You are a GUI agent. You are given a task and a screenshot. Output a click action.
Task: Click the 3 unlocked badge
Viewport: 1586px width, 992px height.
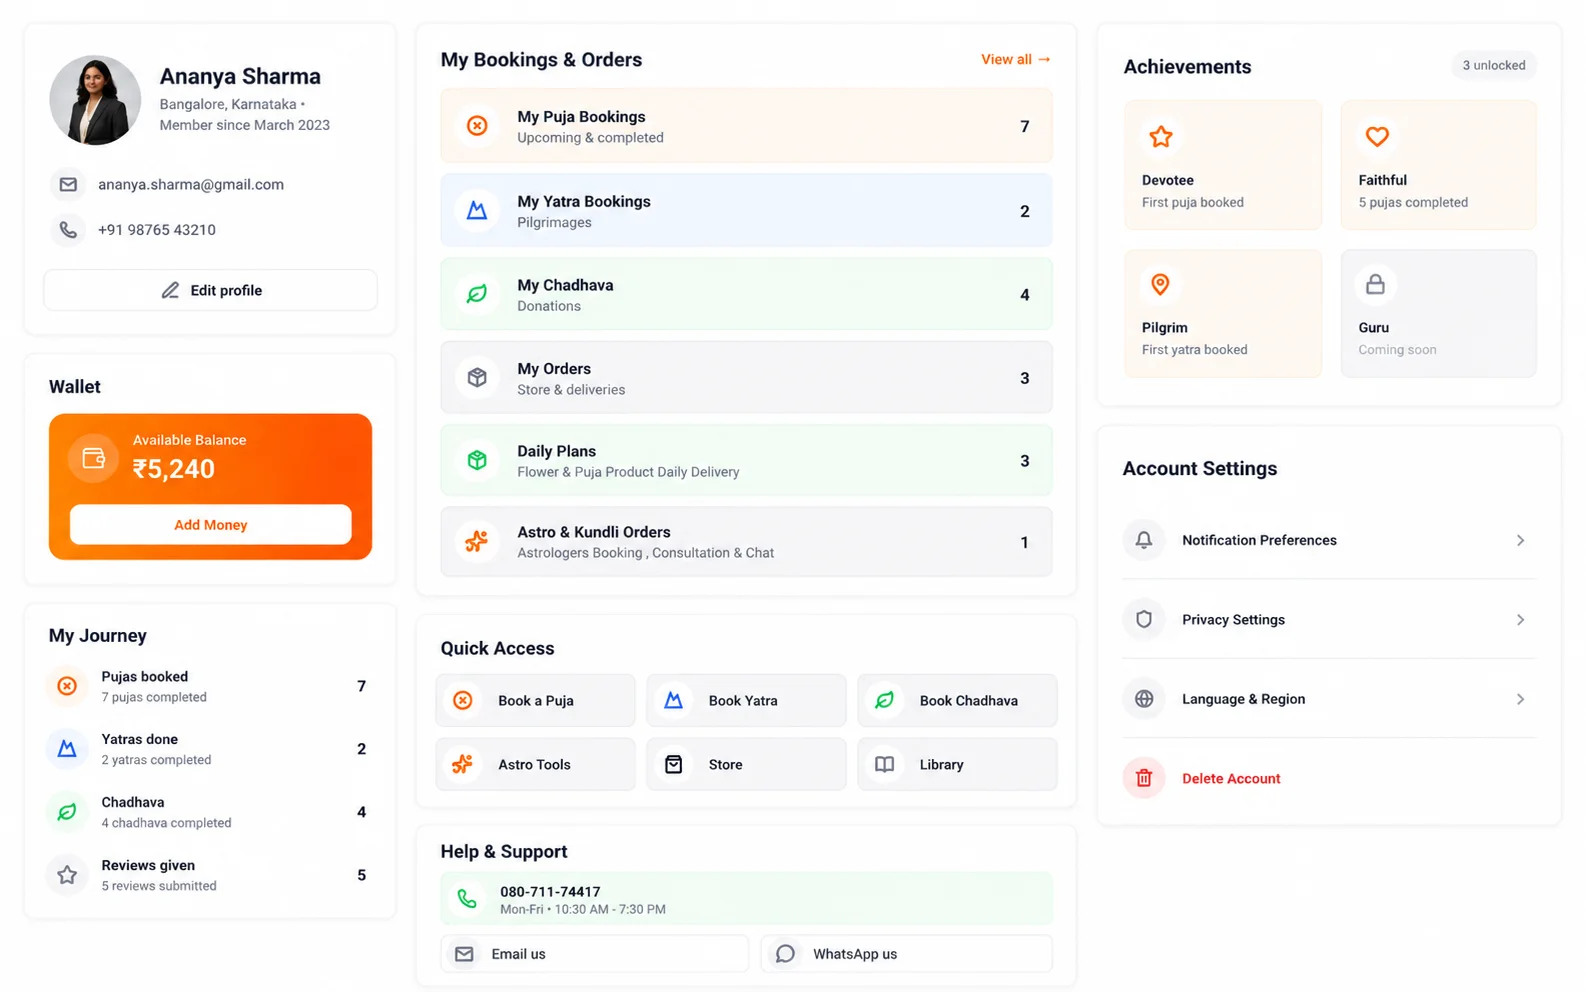(1494, 65)
